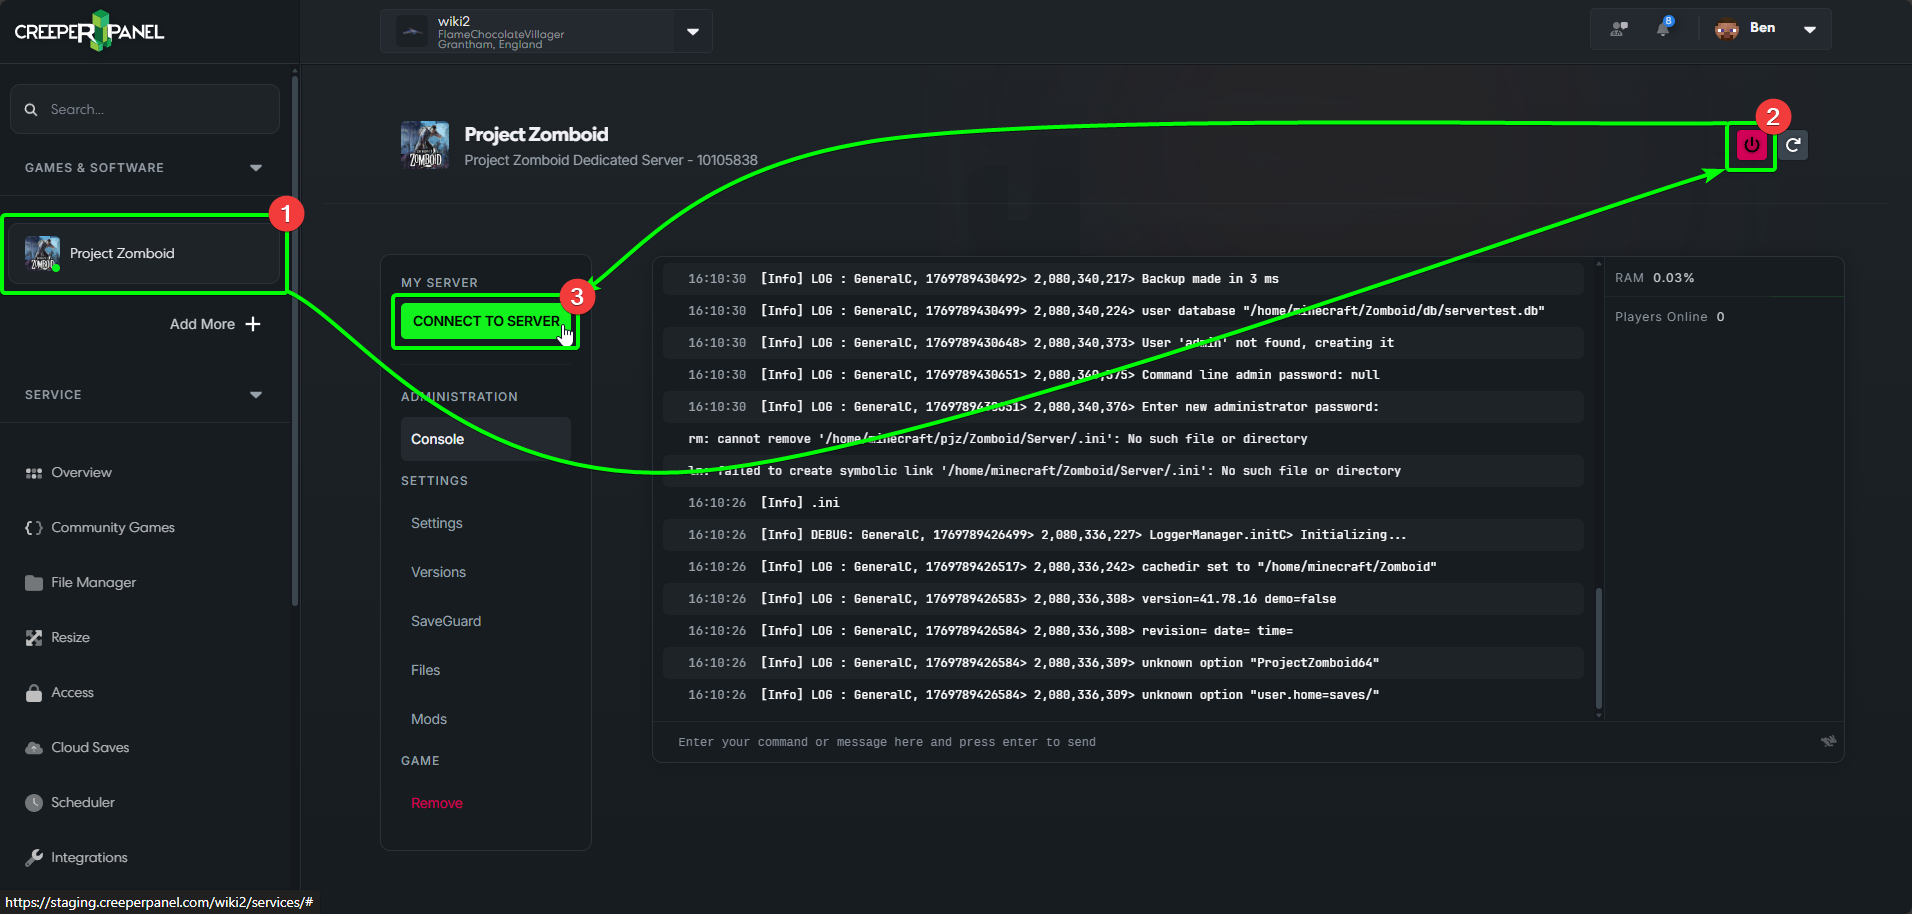Open Integrations in the sidebar
Screen dimensions: 1912x914
[89, 857]
